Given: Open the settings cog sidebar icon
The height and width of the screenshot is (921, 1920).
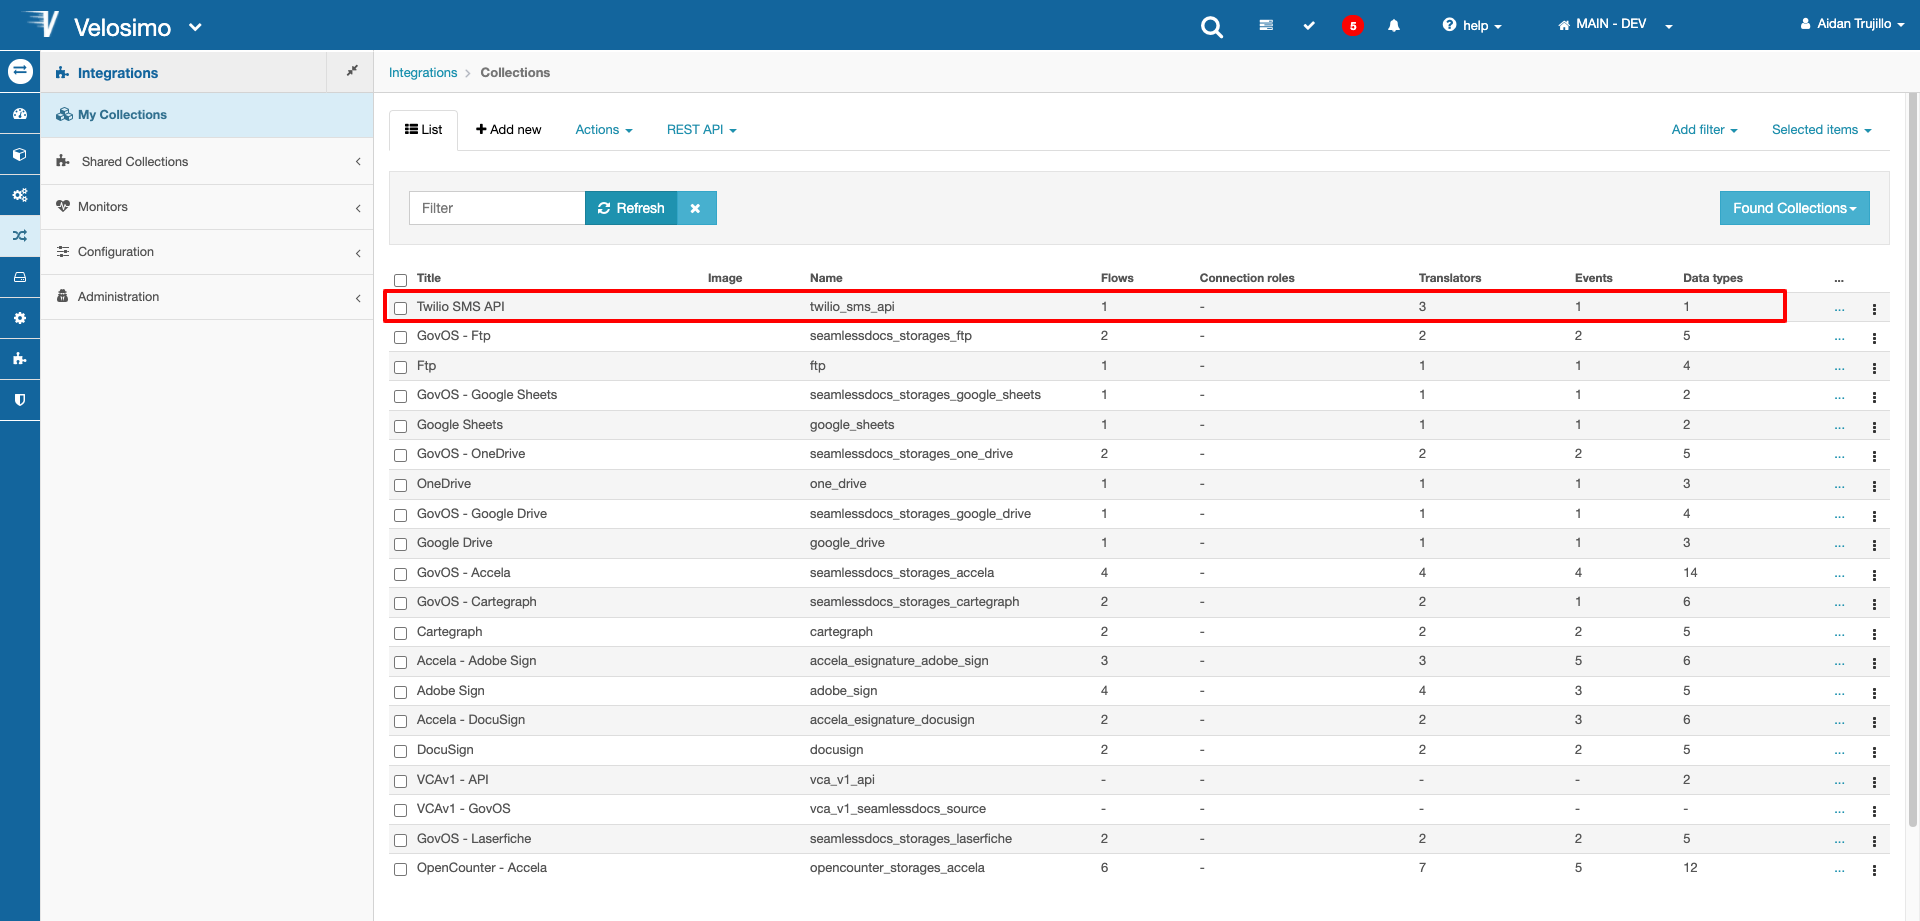Looking at the screenshot, I should (x=20, y=318).
